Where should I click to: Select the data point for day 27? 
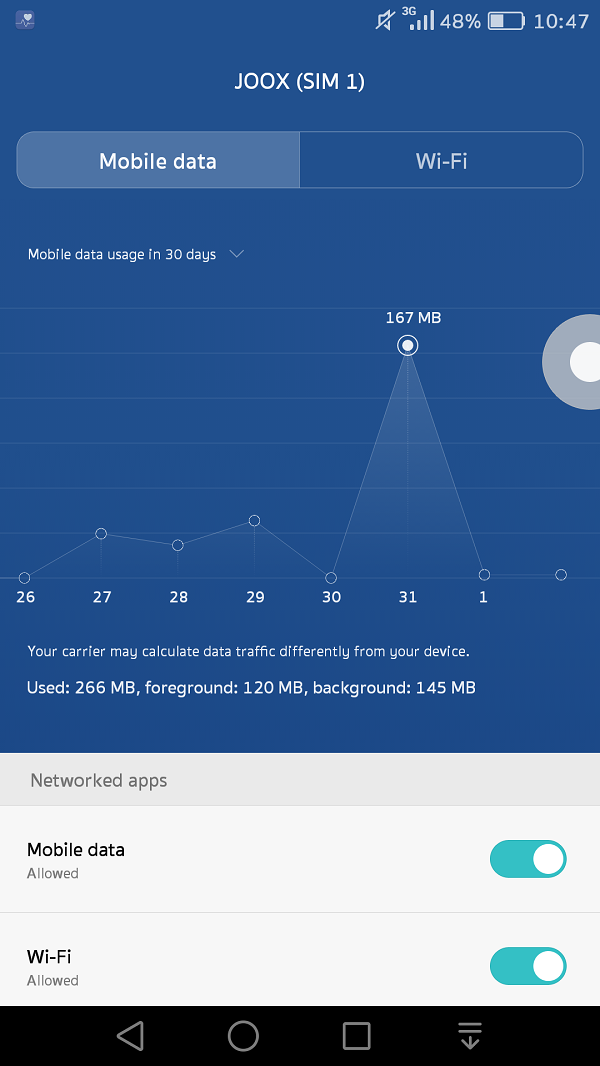101,534
